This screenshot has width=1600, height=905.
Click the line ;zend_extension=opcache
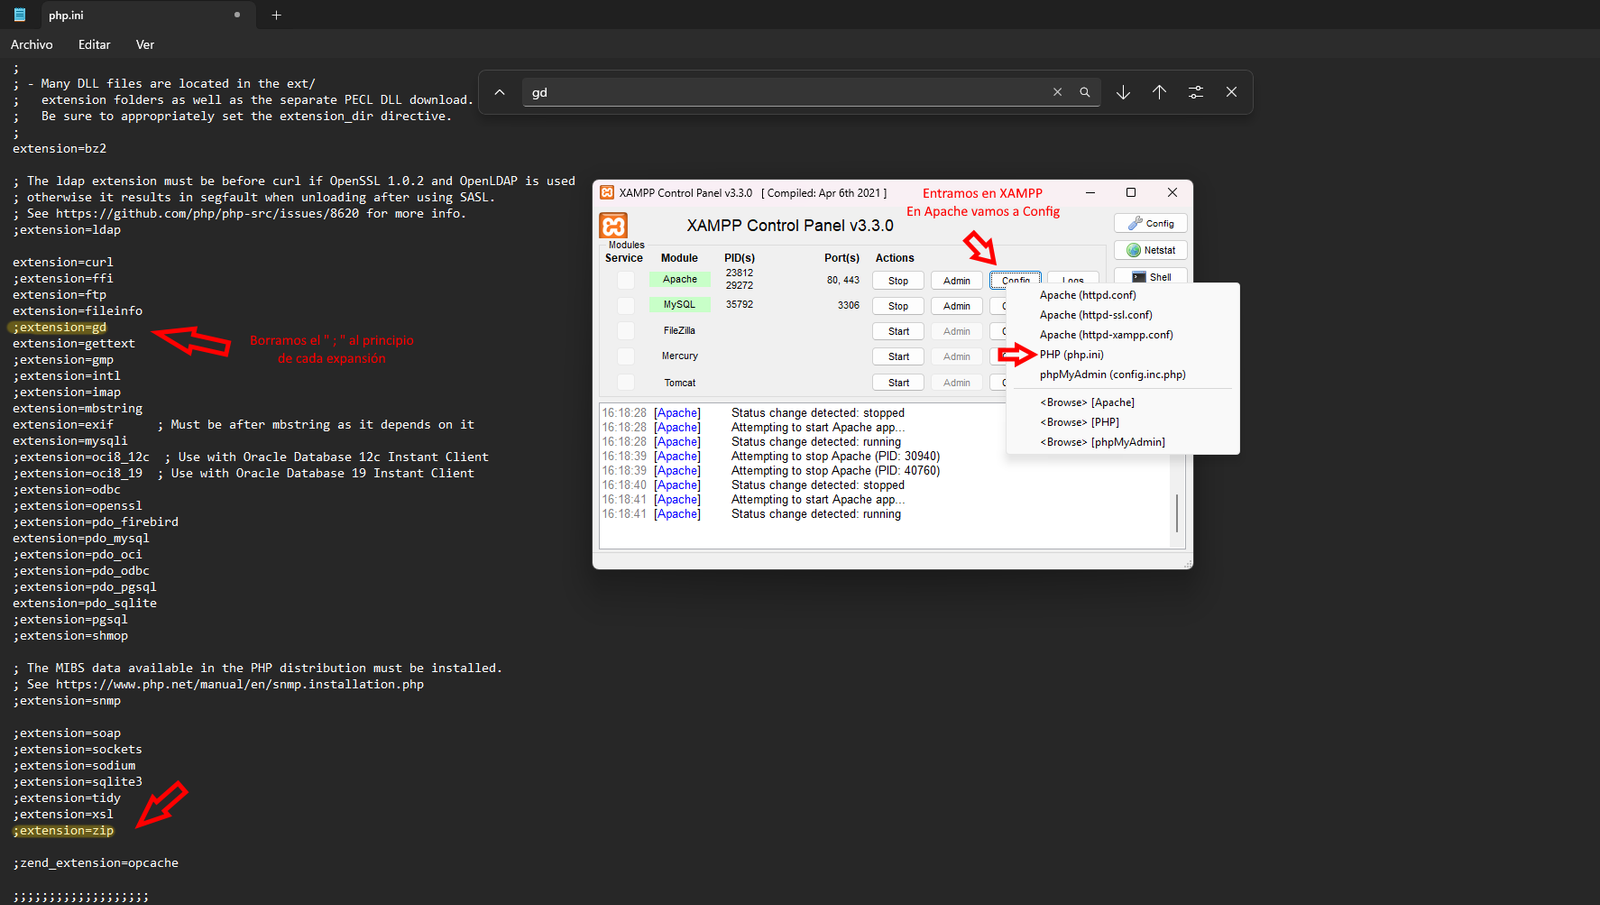point(95,863)
